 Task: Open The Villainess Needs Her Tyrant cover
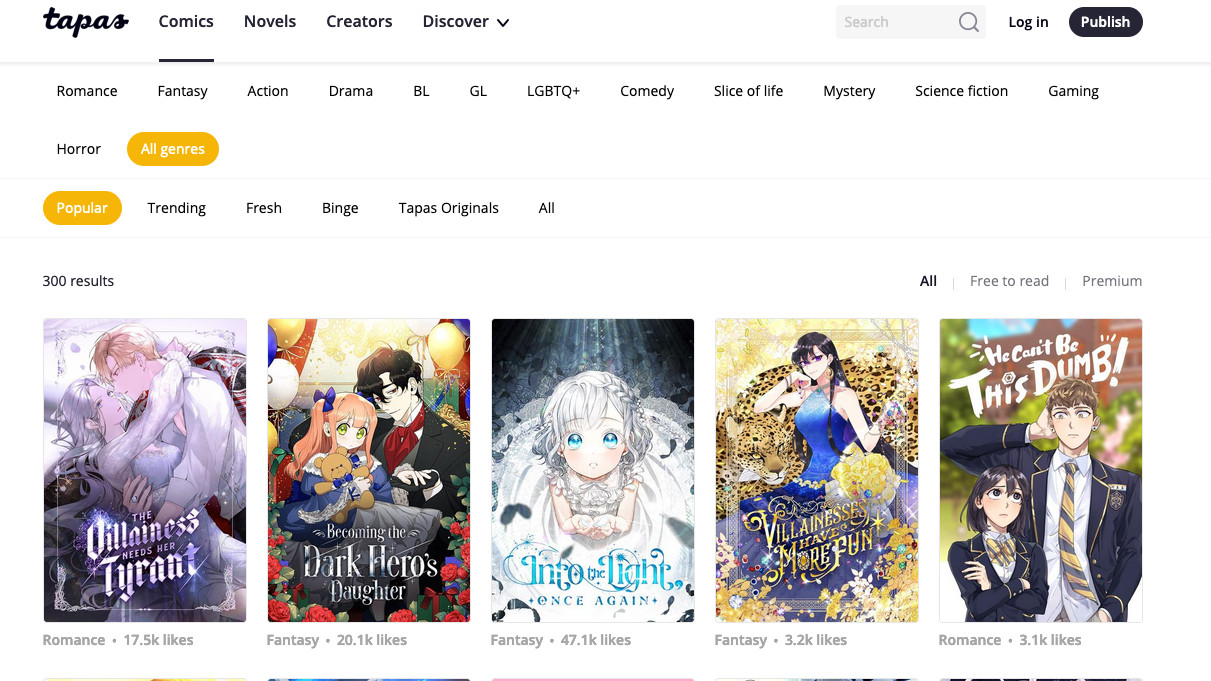(145, 470)
